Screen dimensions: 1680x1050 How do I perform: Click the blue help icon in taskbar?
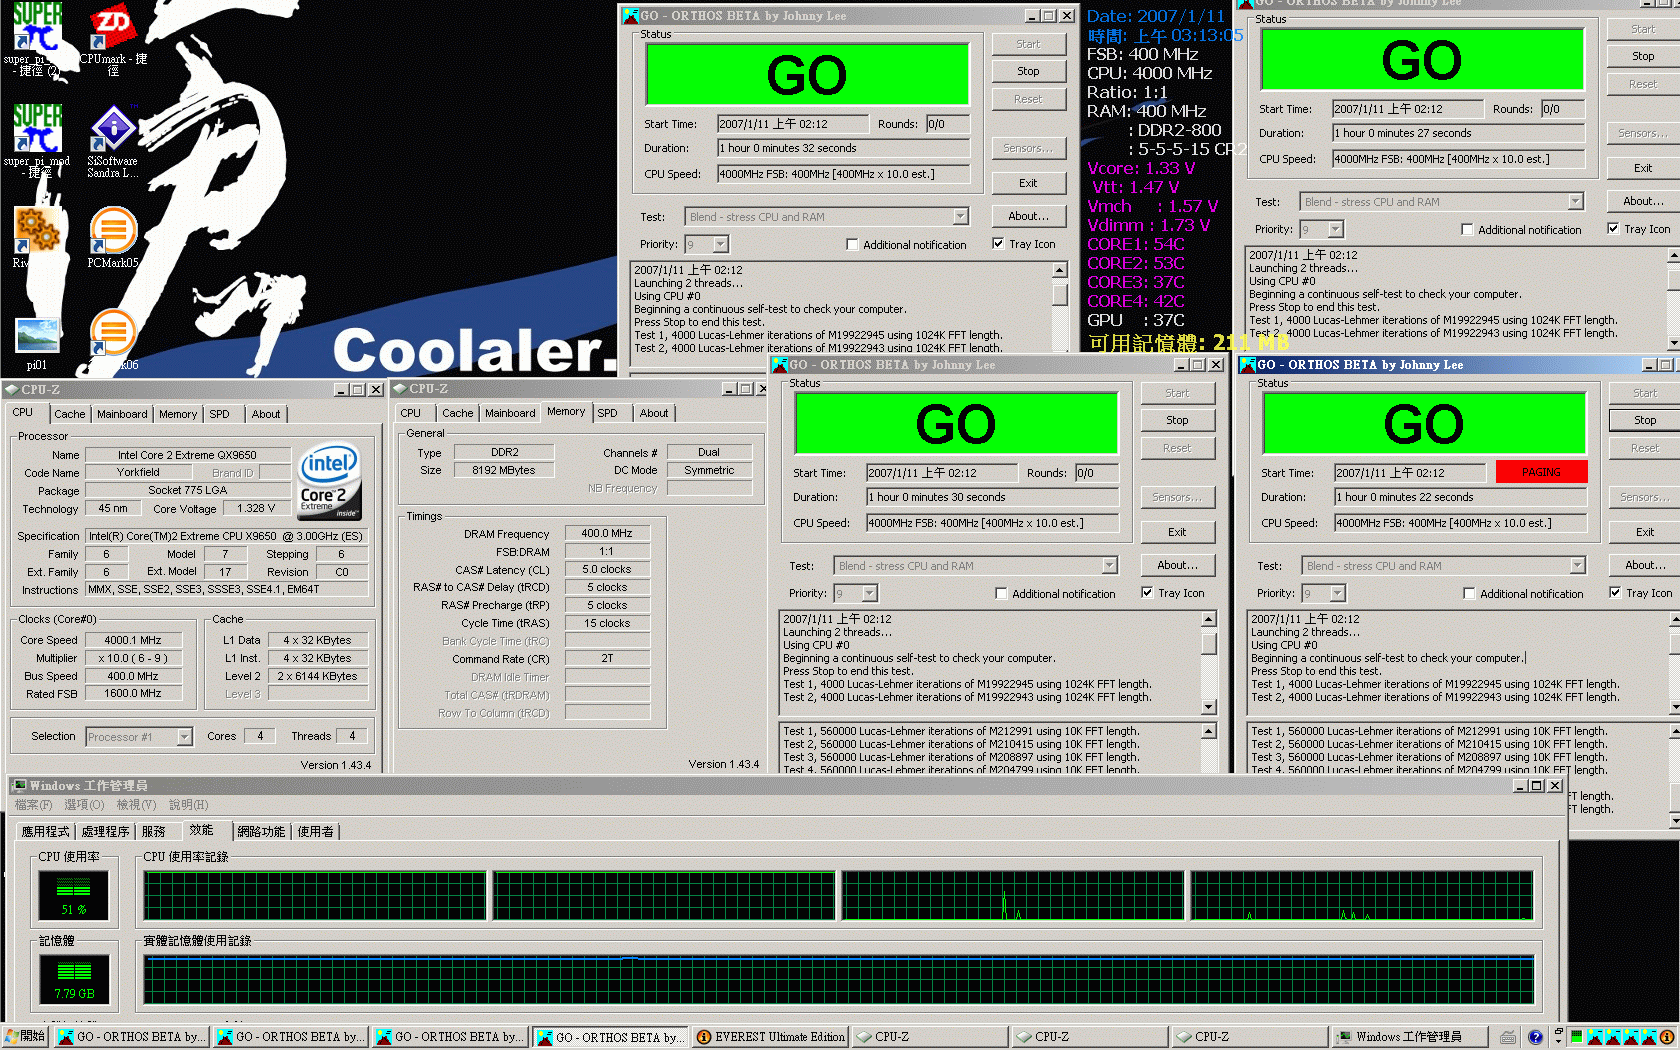point(1535,1037)
